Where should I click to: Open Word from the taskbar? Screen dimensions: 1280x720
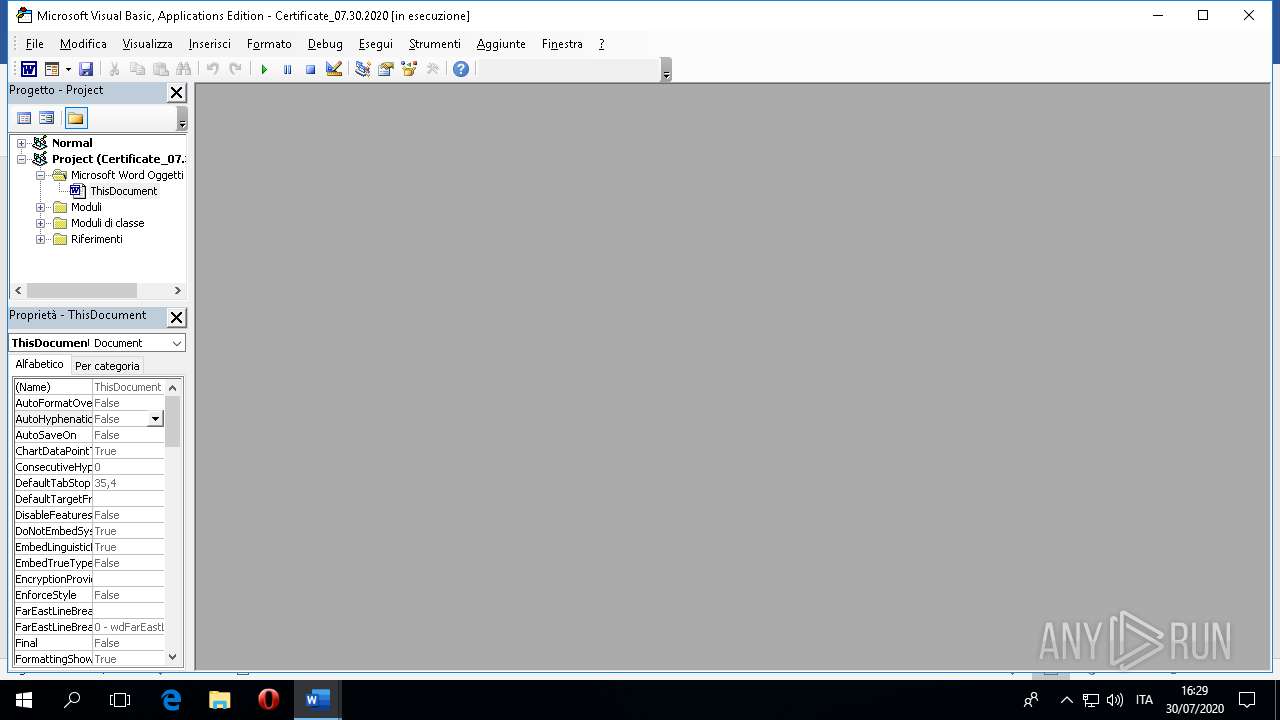tap(317, 700)
